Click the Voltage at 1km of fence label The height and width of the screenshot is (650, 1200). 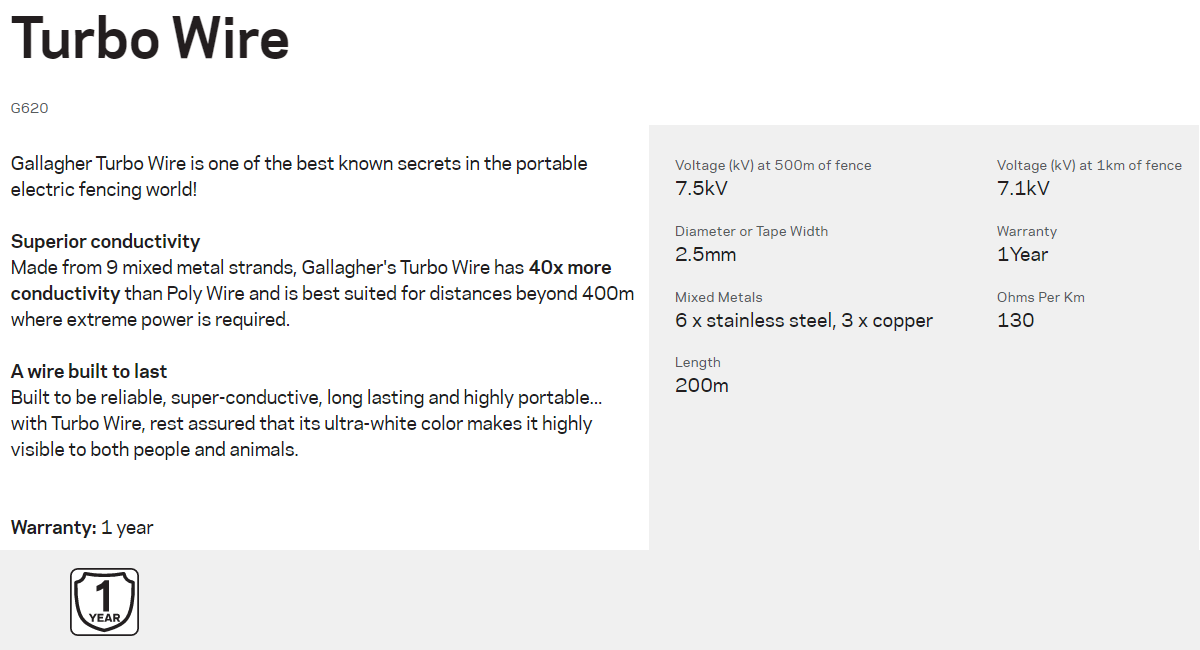1089,165
